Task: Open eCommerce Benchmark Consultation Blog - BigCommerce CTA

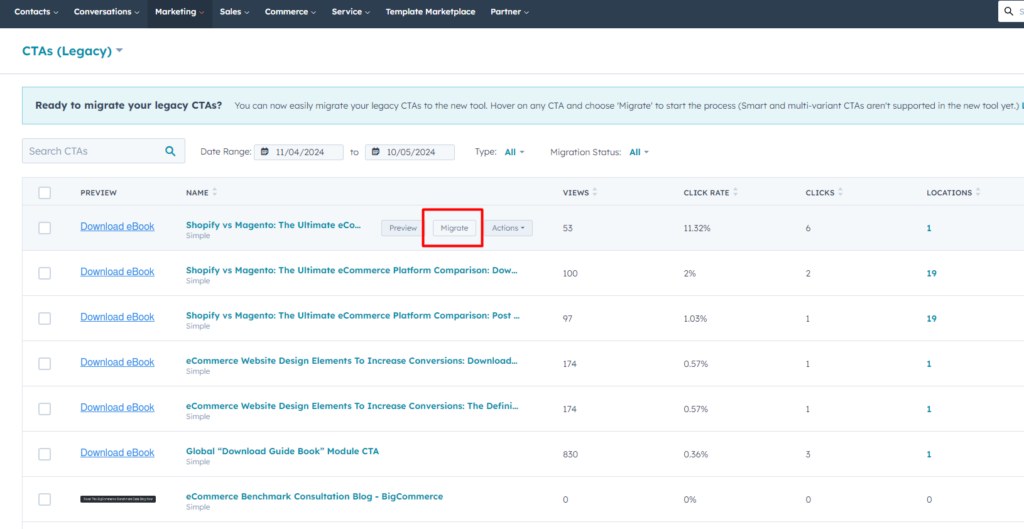Action: click(x=314, y=496)
